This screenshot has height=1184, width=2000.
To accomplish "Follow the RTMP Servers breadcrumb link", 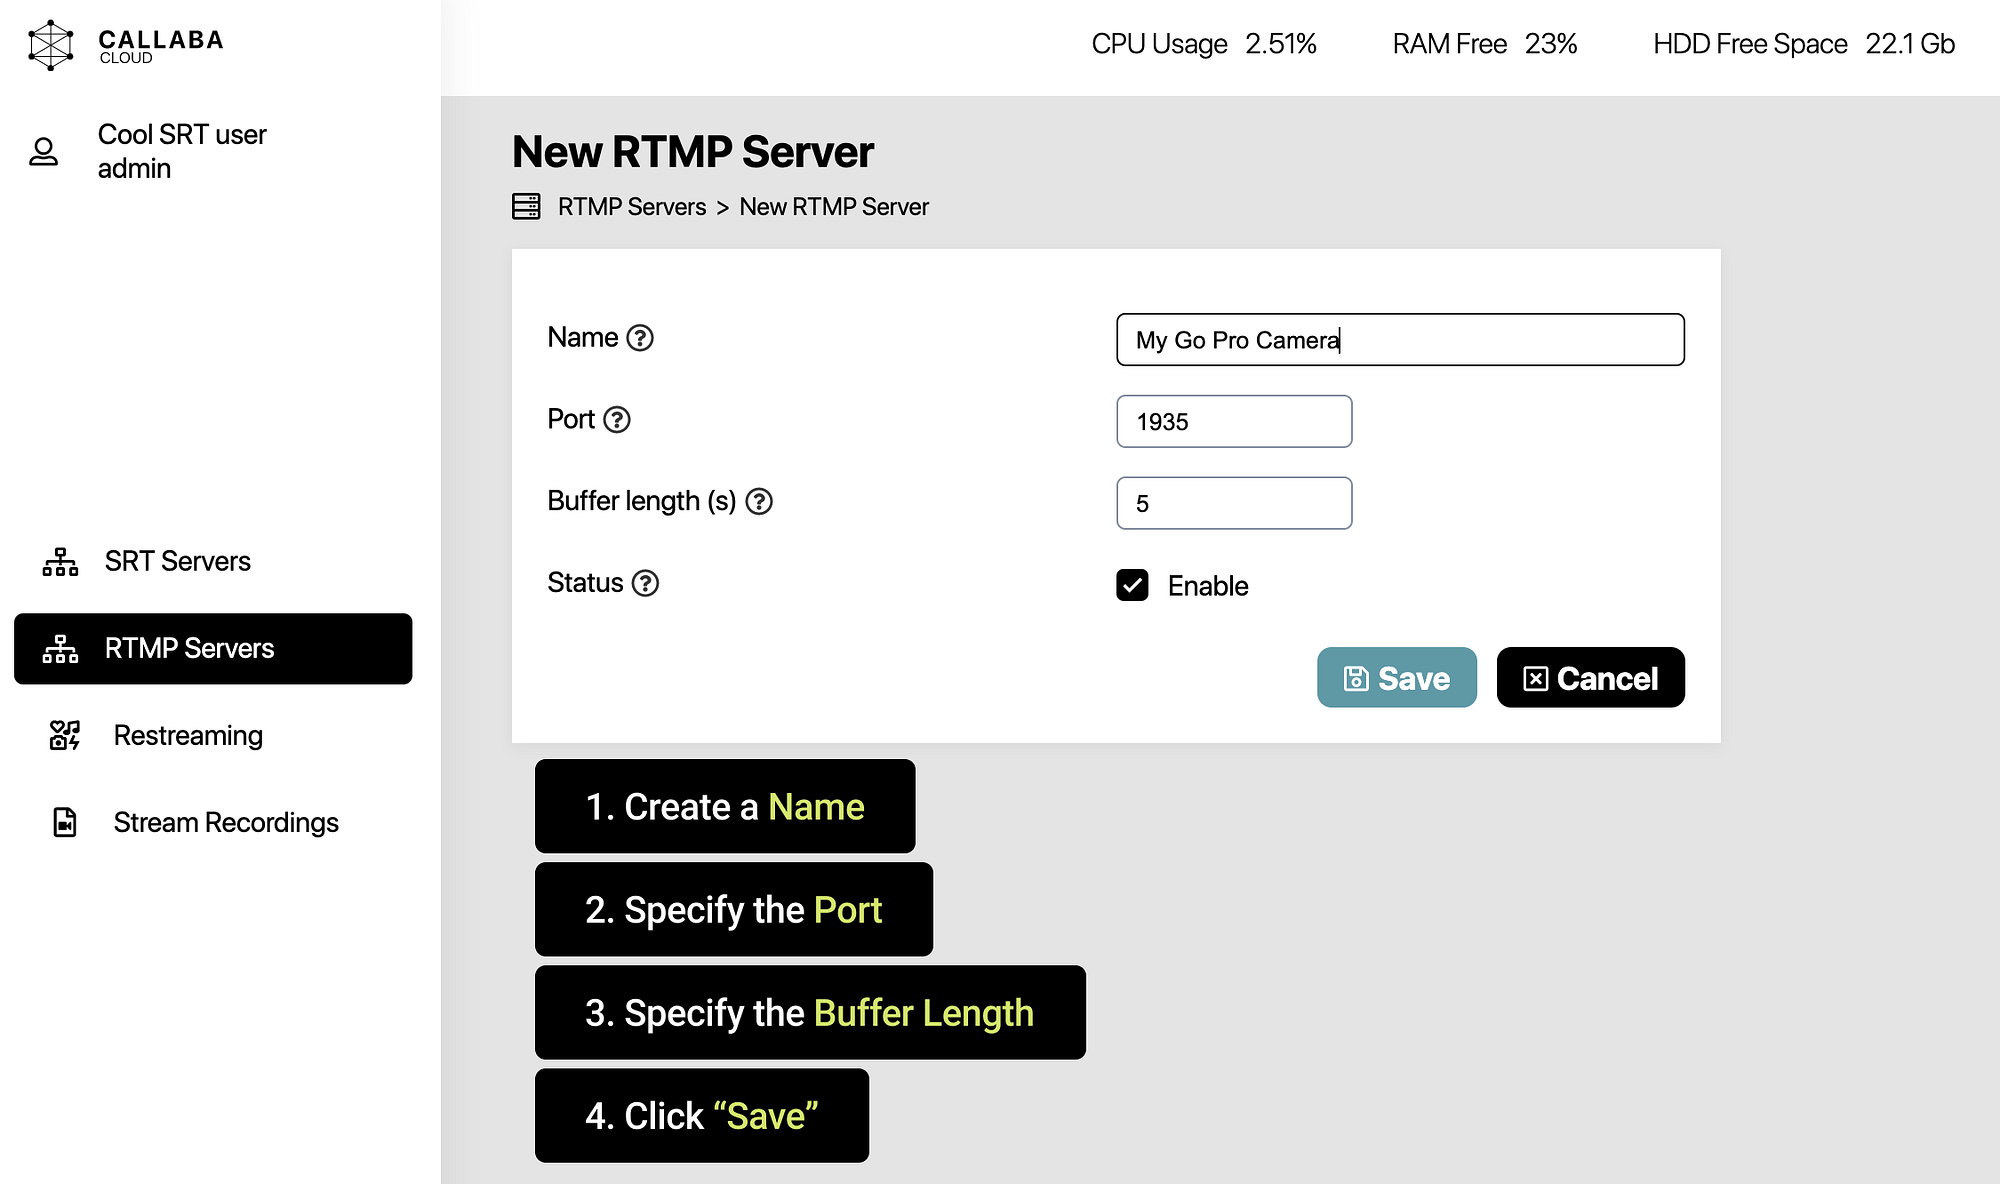I will (632, 207).
